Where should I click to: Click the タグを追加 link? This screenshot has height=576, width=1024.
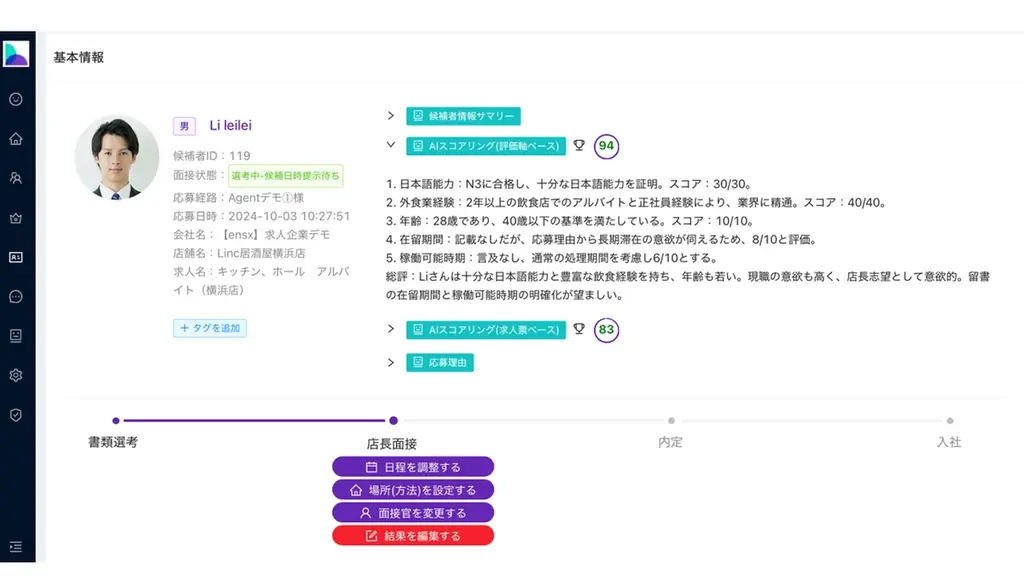[x=209, y=328]
